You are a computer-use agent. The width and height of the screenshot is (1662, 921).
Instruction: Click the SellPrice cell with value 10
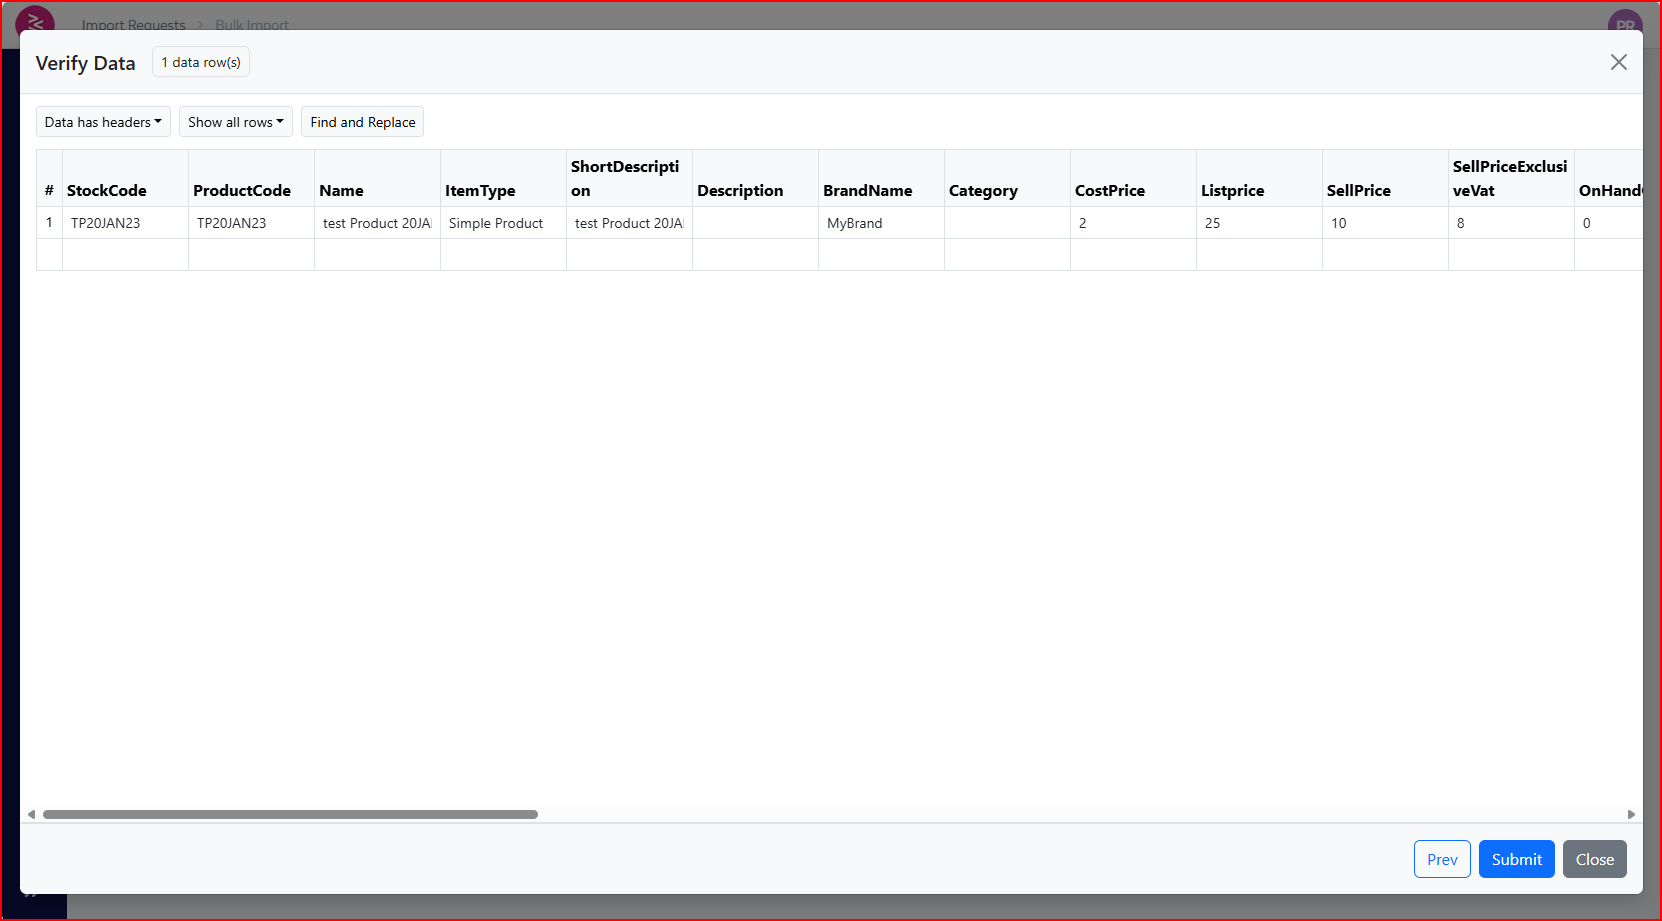pyautogui.click(x=1384, y=223)
